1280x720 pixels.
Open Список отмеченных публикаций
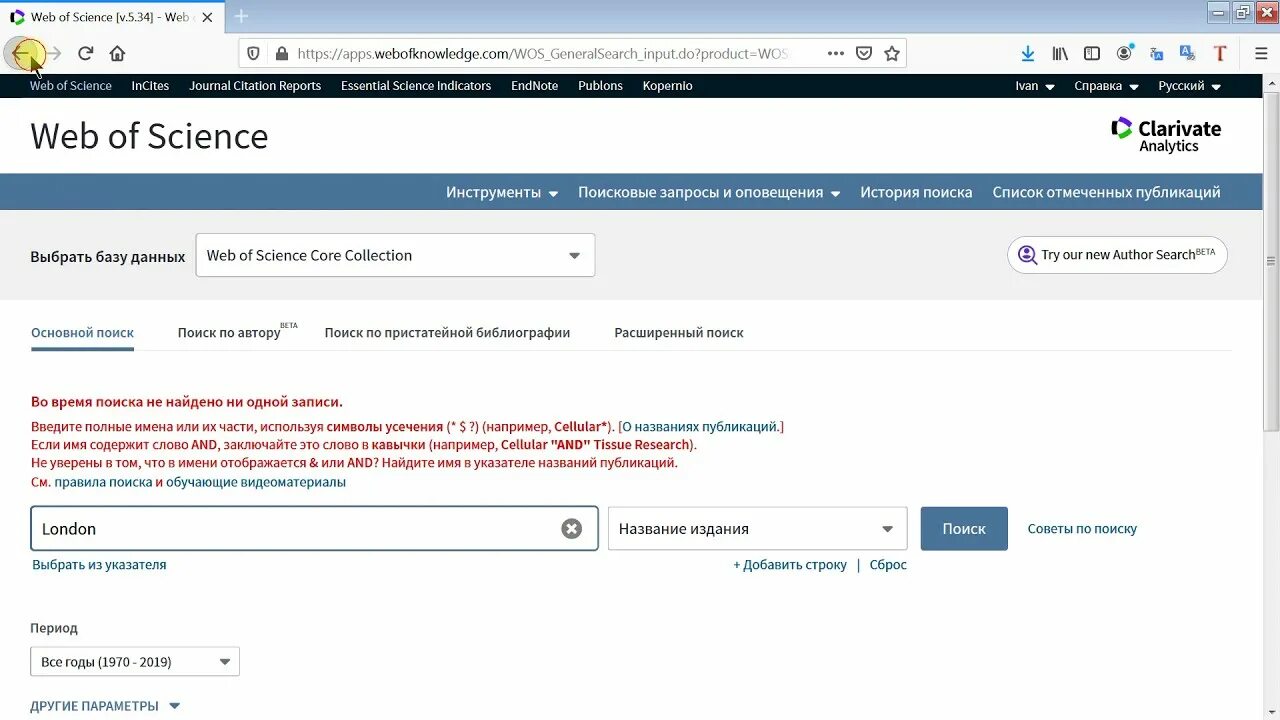pos(1106,192)
